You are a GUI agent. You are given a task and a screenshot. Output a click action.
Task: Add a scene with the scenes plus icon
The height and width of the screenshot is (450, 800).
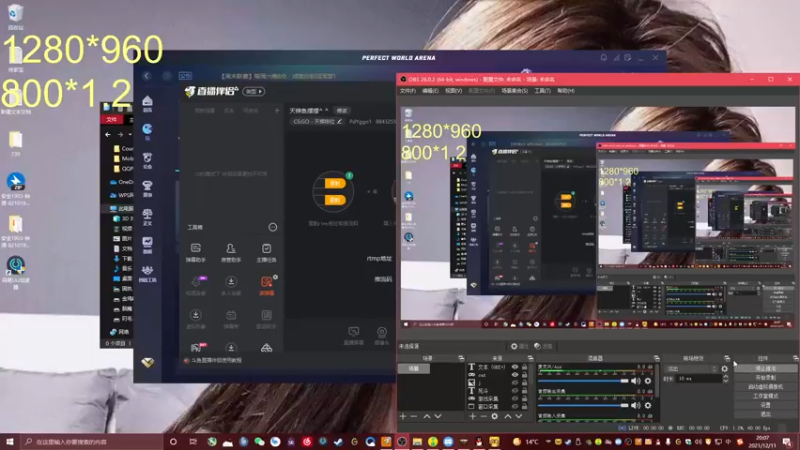[x=403, y=416]
